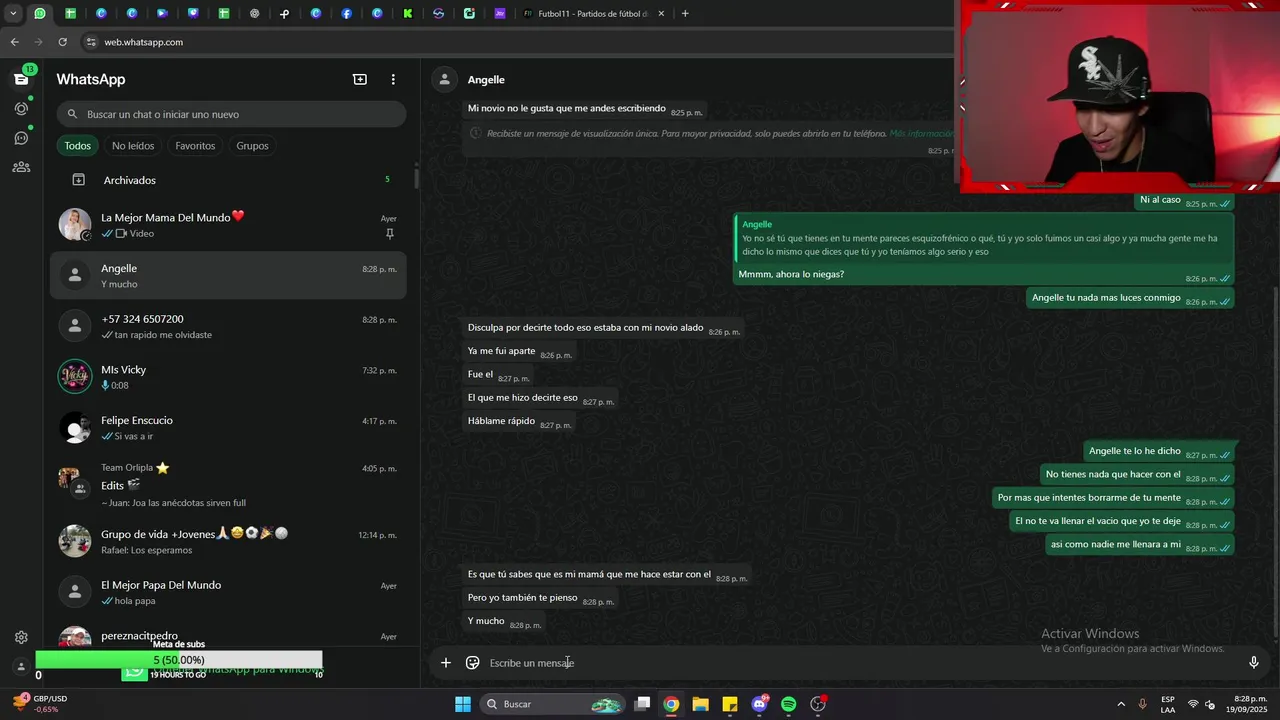1280x720 pixels.
Task: Open Grupo de vida +Jovenes chat
Action: tap(228, 541)
